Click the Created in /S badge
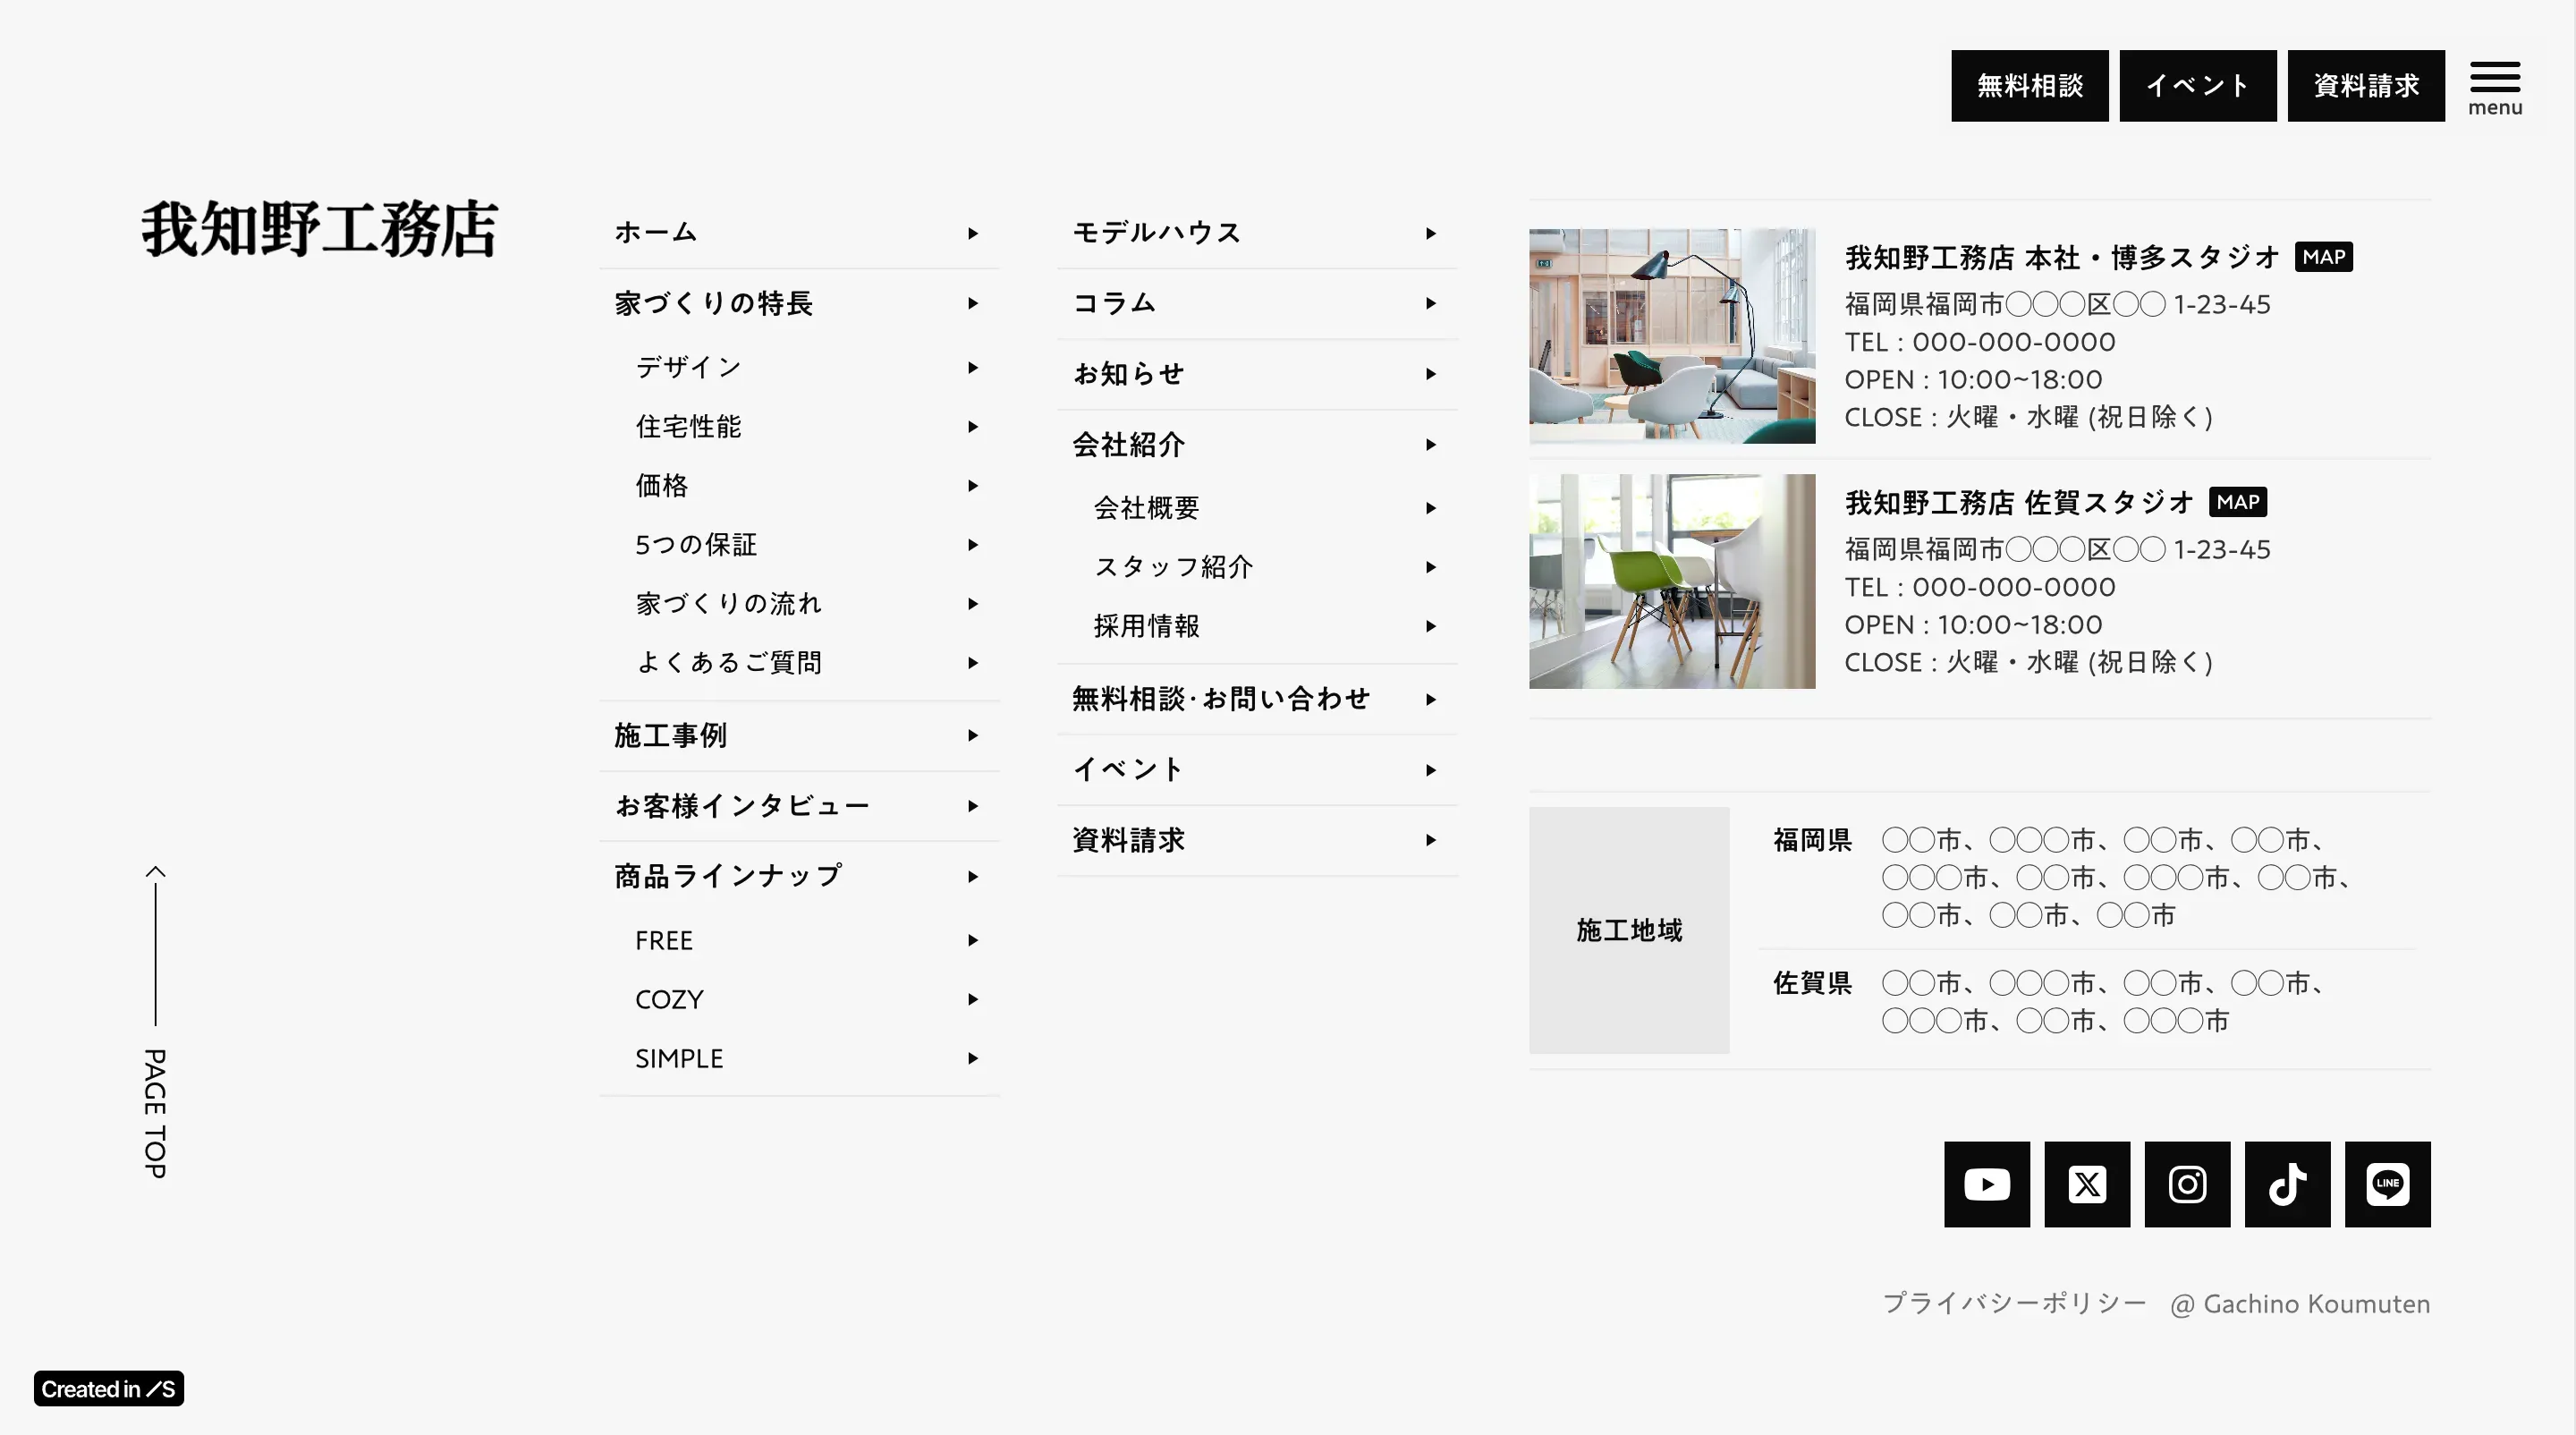The height and width of the screenshot is (1435, 2576). tap(108, 1388)
